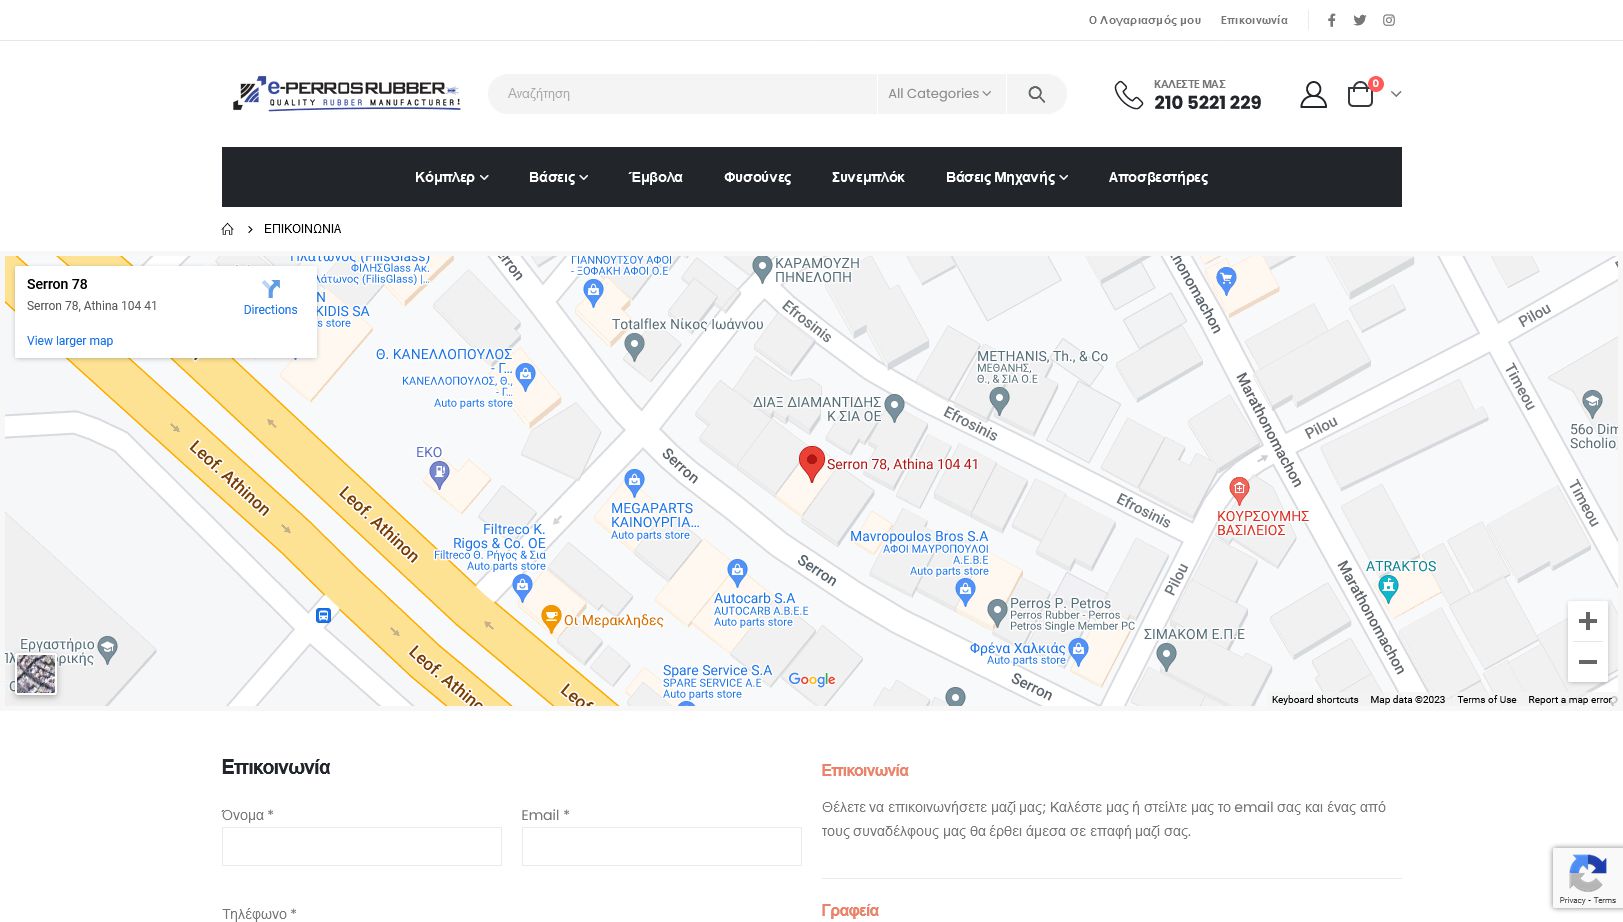The image size is (1623, 922).
Task: Expand the cart dropdown arrow
Action: tap(1396, 94)
